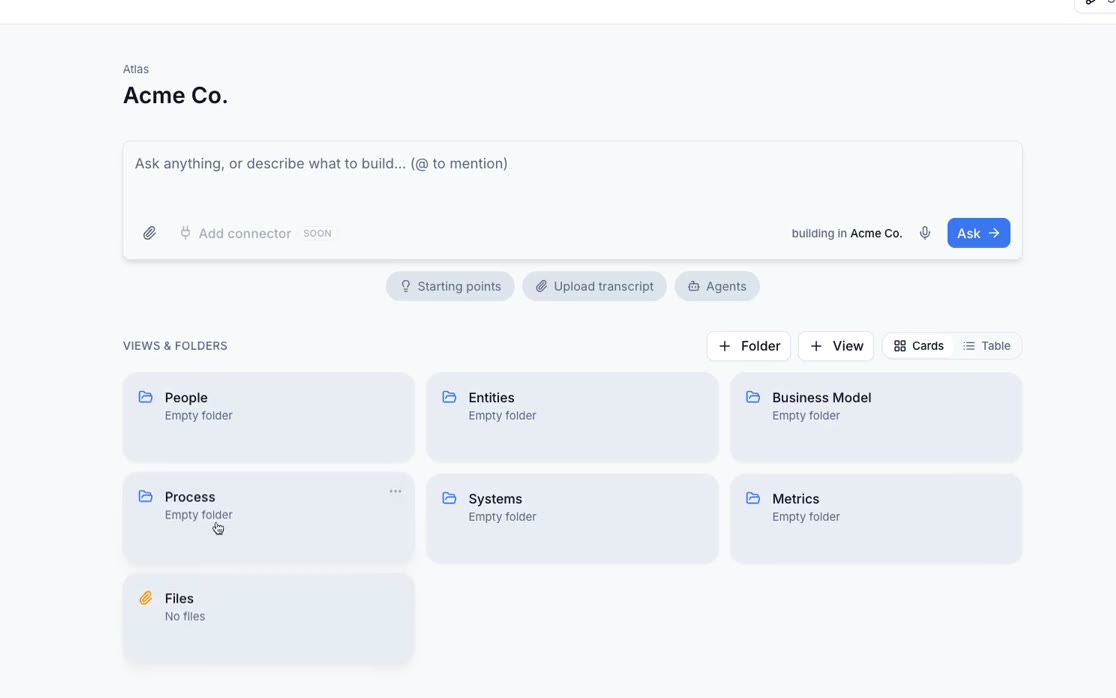Click the microphone voice input icon
This screenshot has height=698, width=1116.
(x=925, y=233)
